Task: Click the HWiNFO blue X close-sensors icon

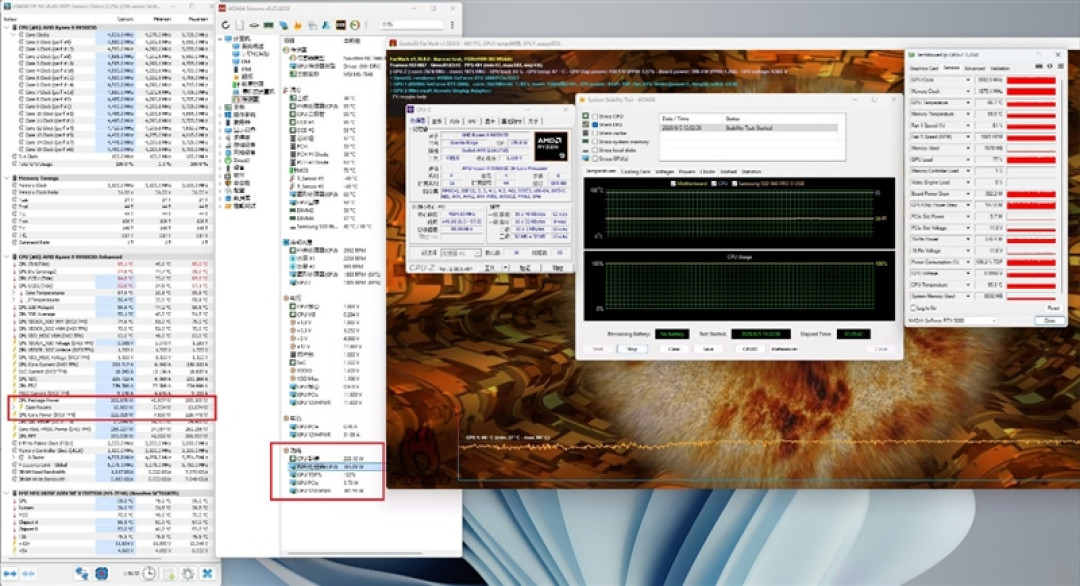Action: (x=207, y=574)
